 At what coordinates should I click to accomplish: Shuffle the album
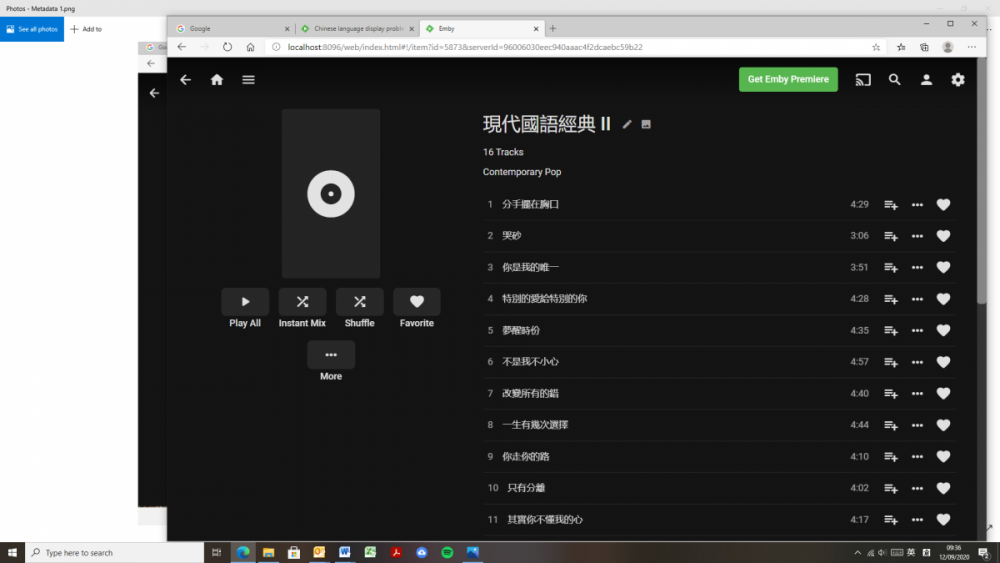[360, 302]
